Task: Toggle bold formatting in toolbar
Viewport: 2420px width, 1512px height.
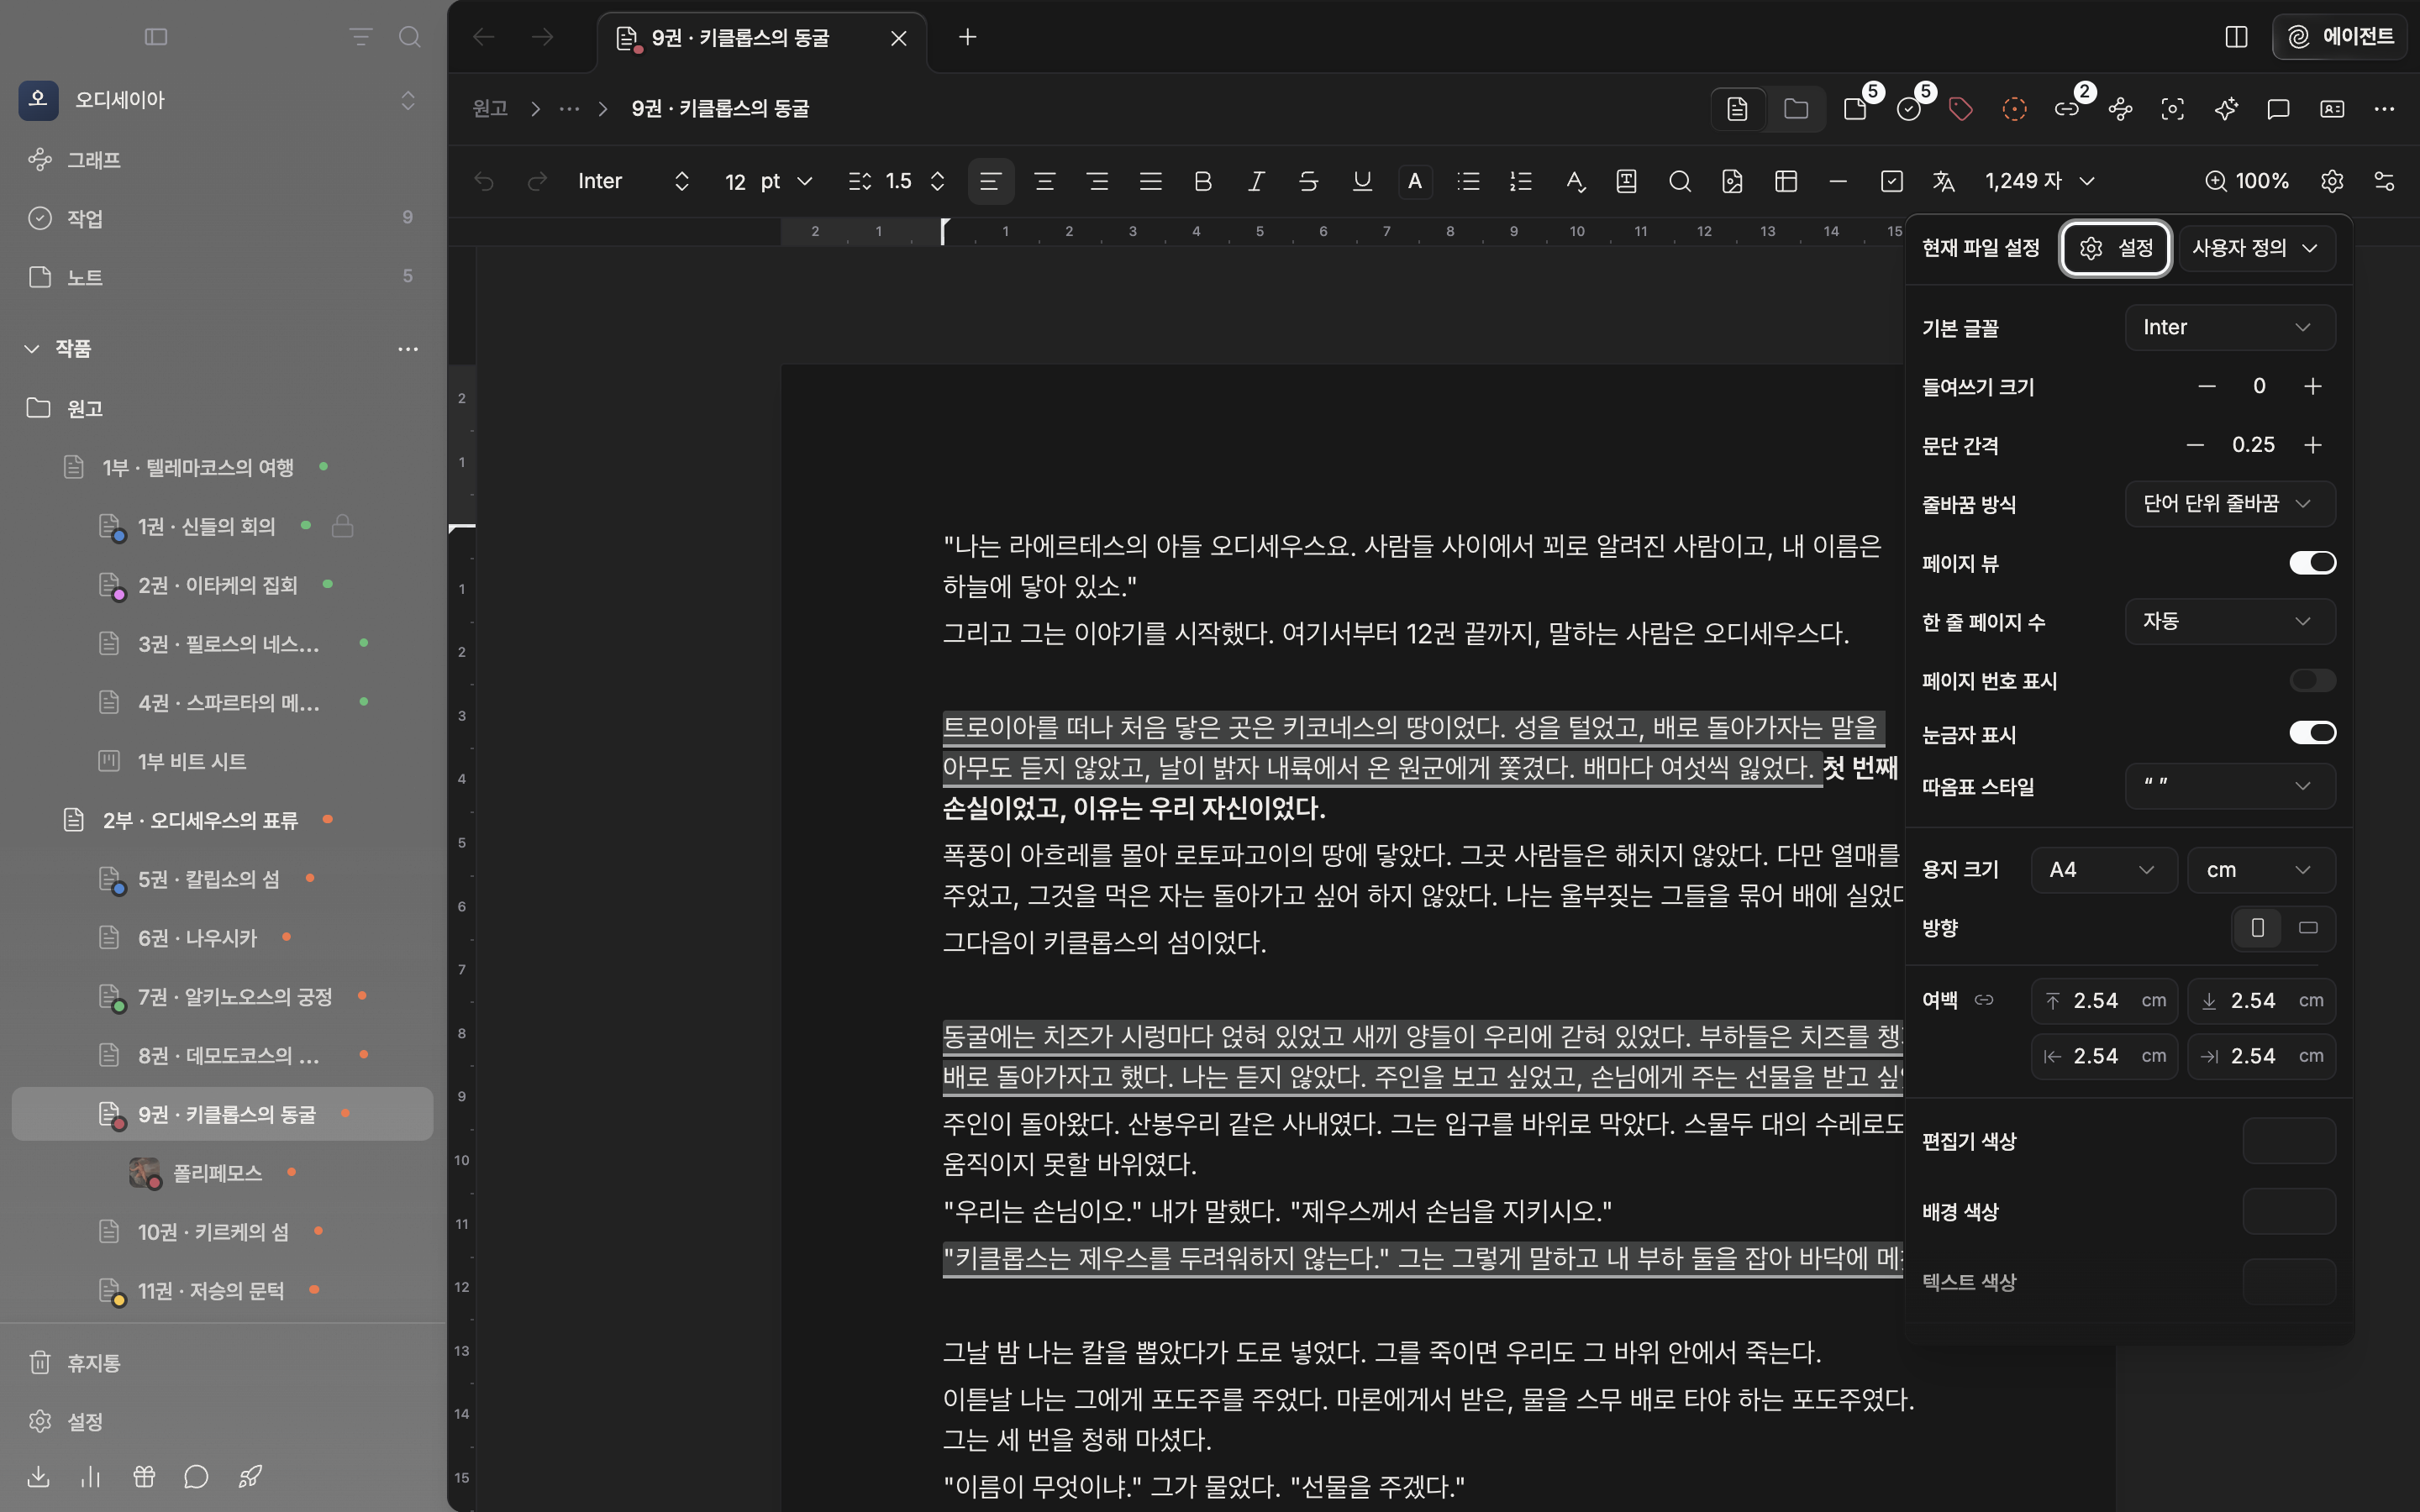Action: [1203, 181]
